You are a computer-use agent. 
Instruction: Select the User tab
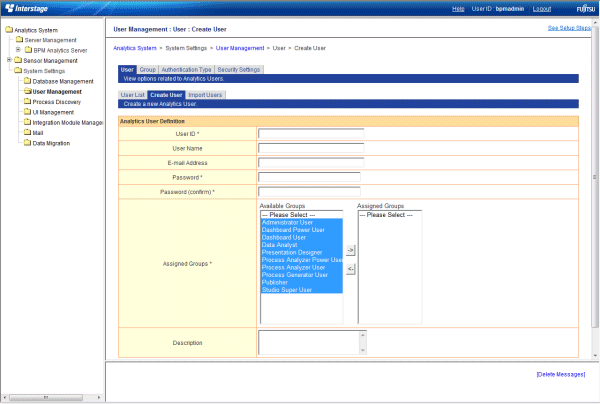(127, 69)
